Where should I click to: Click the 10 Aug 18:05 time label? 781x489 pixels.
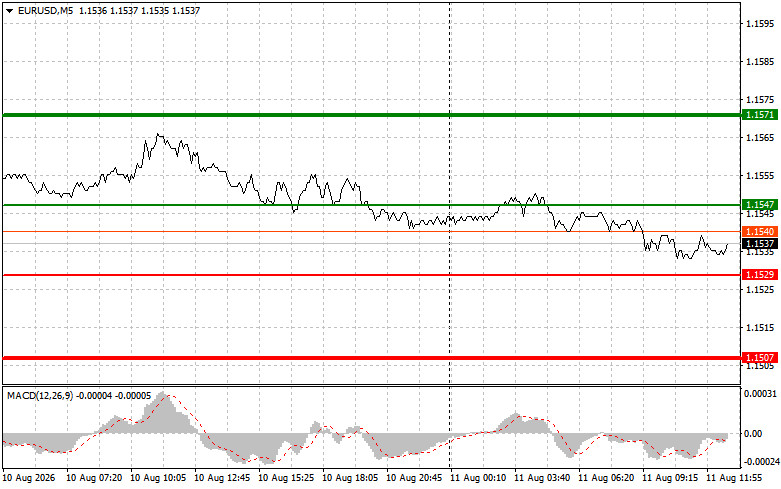click(x=350, y=478)
